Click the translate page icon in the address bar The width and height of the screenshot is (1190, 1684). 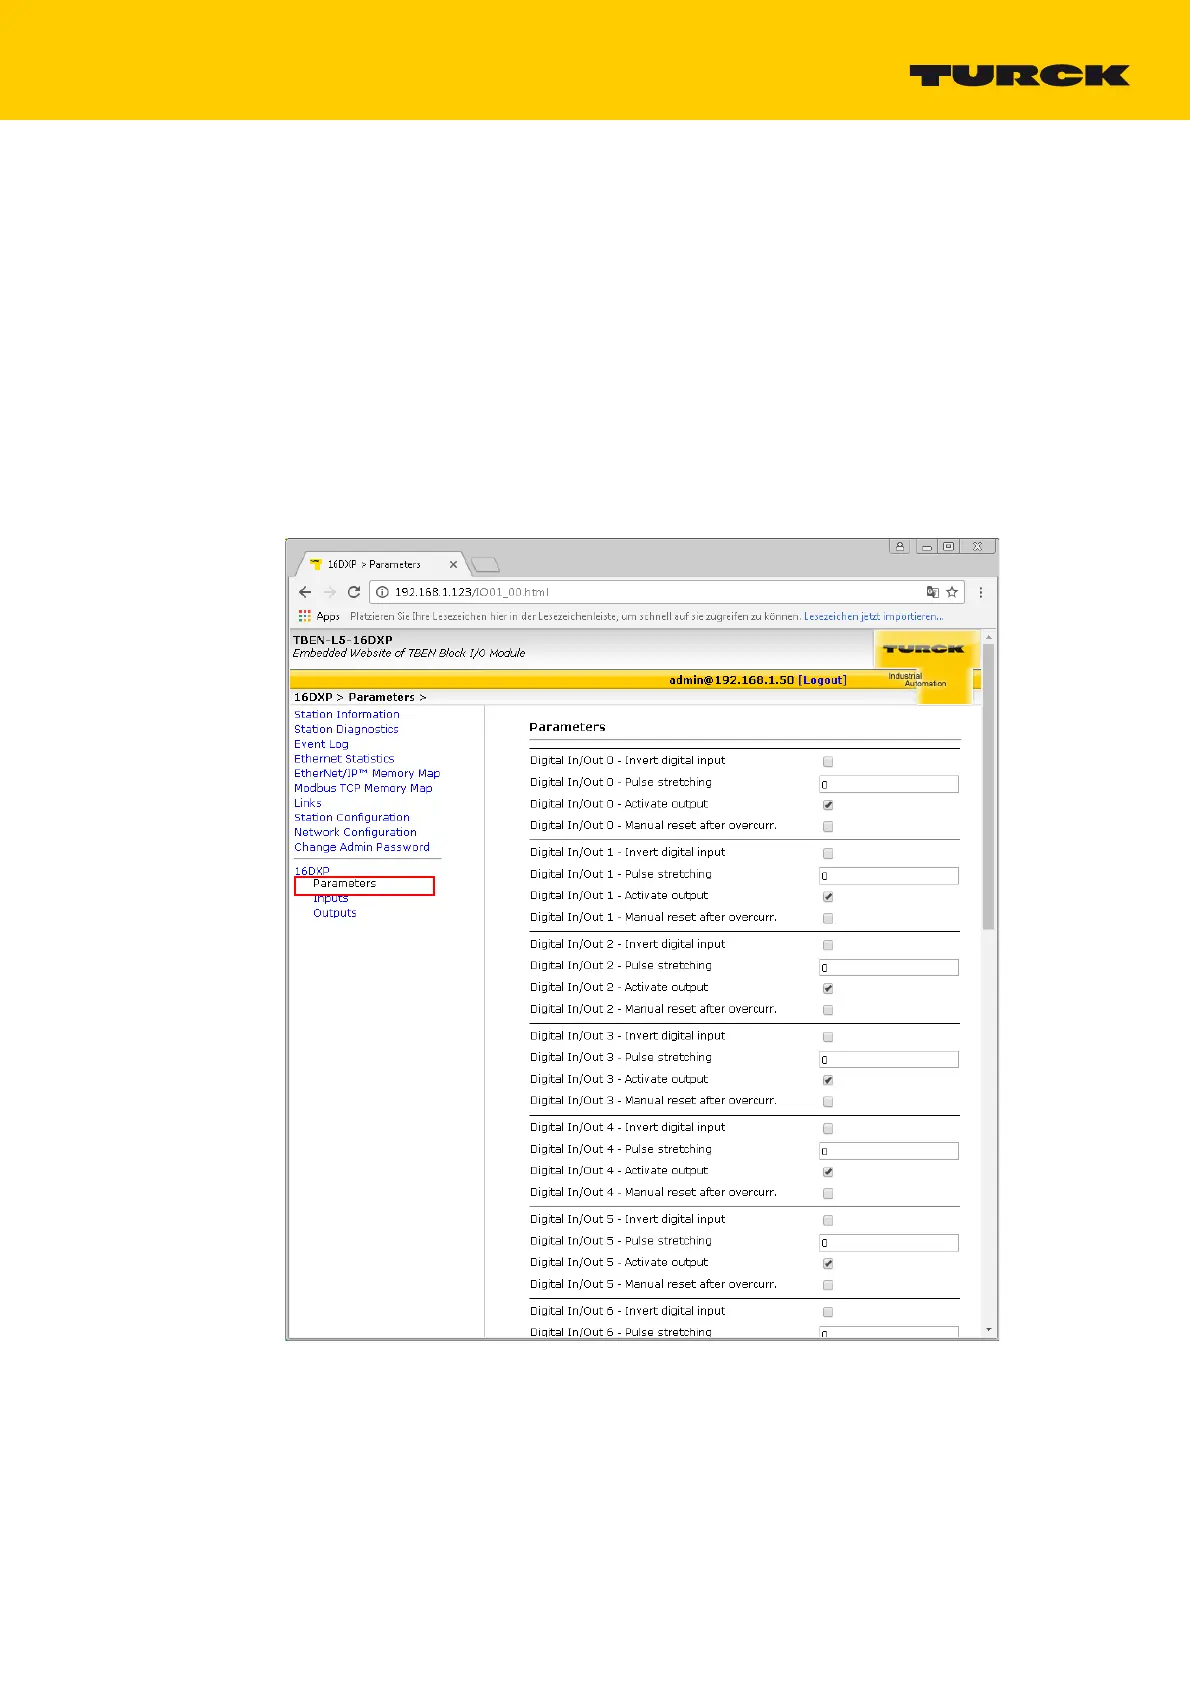[x=933, y=592]
